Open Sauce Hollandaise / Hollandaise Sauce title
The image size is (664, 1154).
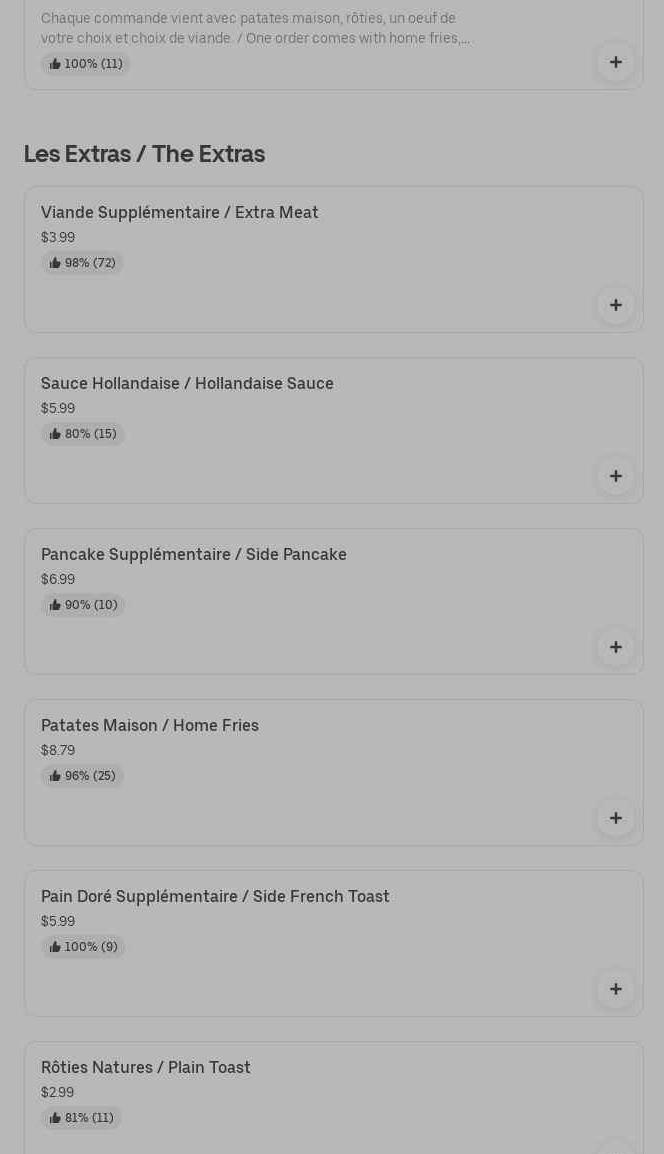coord(187,383)
